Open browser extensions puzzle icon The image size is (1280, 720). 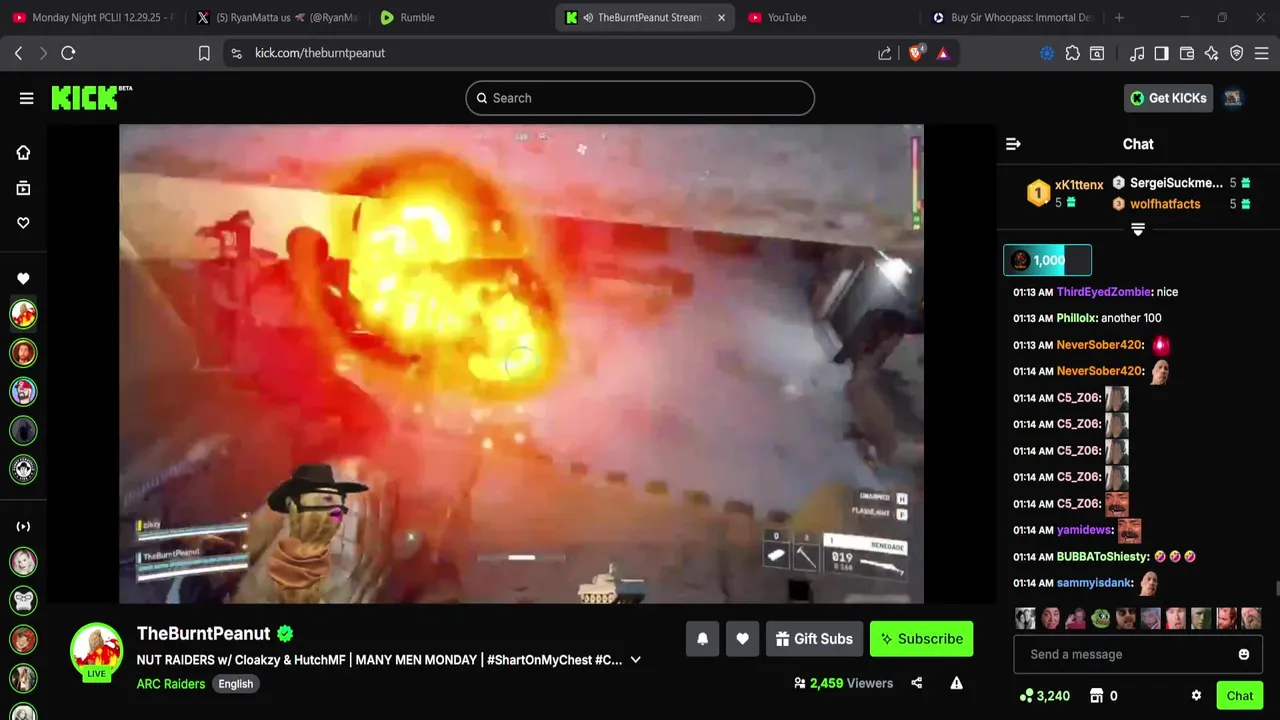click(x=1073, y=53)
